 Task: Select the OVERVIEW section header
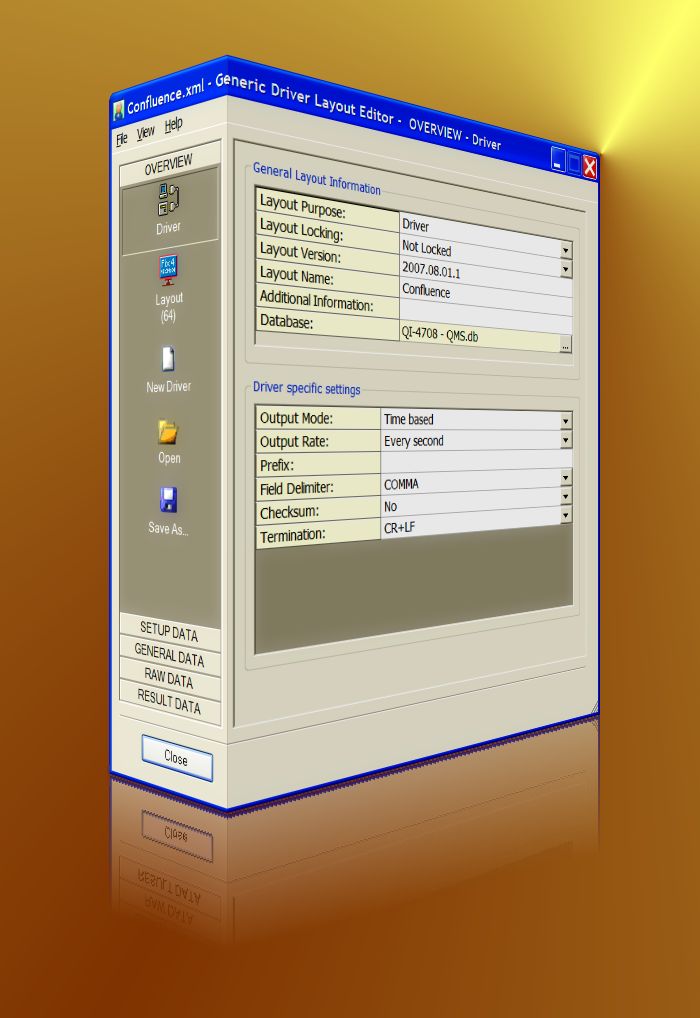click(169, 164)
